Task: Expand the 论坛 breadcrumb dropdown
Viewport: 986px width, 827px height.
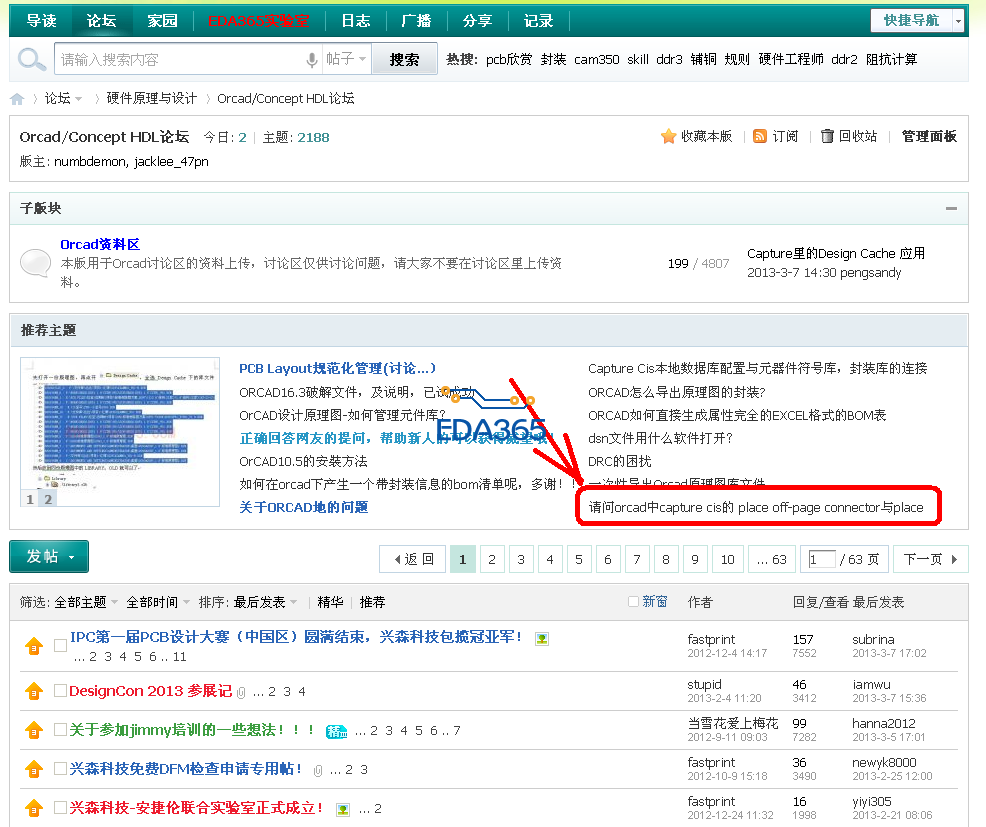Action: click(78, 99)
